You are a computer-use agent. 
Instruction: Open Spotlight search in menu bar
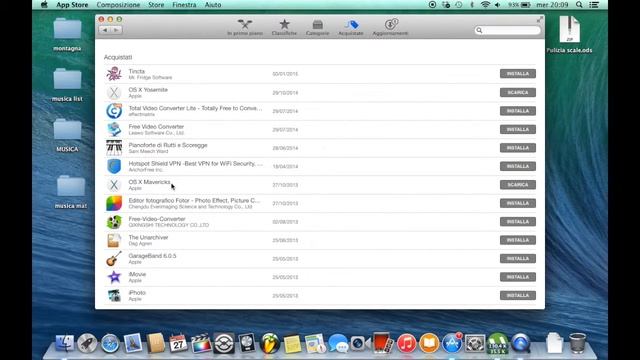pyautogui.click(x=579, y=5)
